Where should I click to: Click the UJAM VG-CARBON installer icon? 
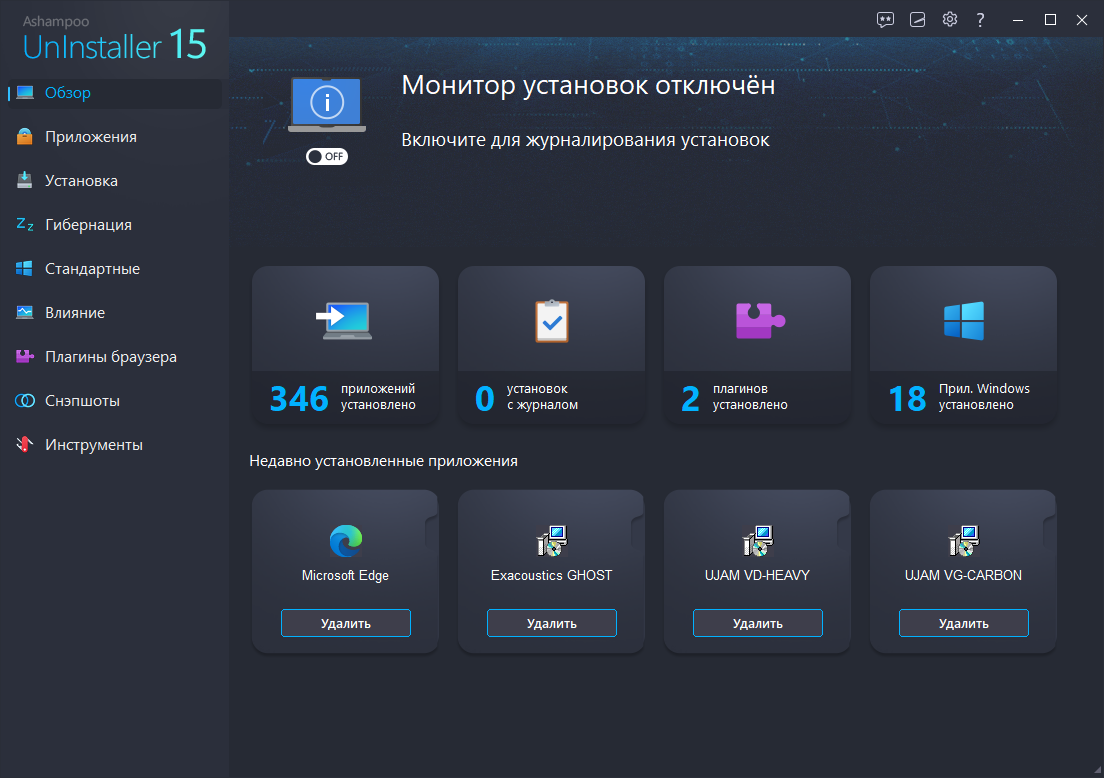pyautogui.click(x=963, y=541)
